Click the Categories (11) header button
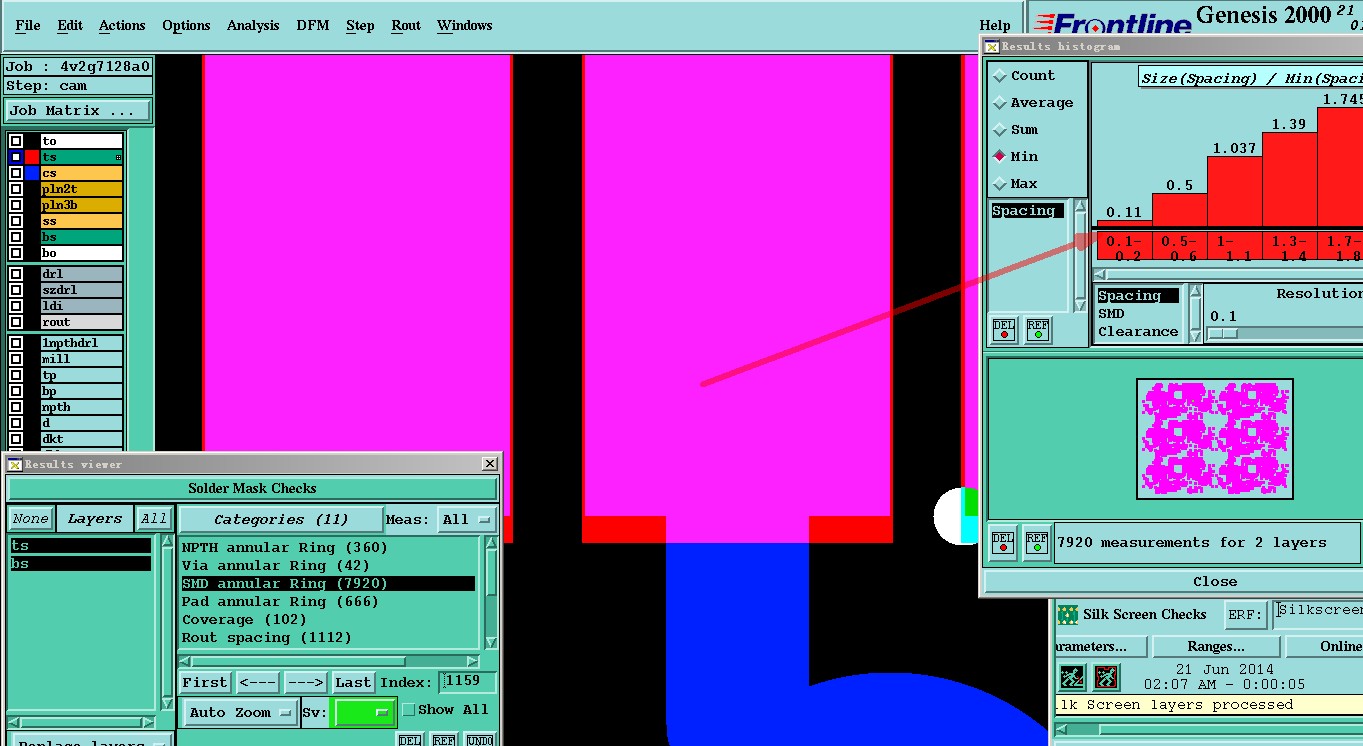The height and width of the screenshot is (746, 1363). [x=281, y=519]
